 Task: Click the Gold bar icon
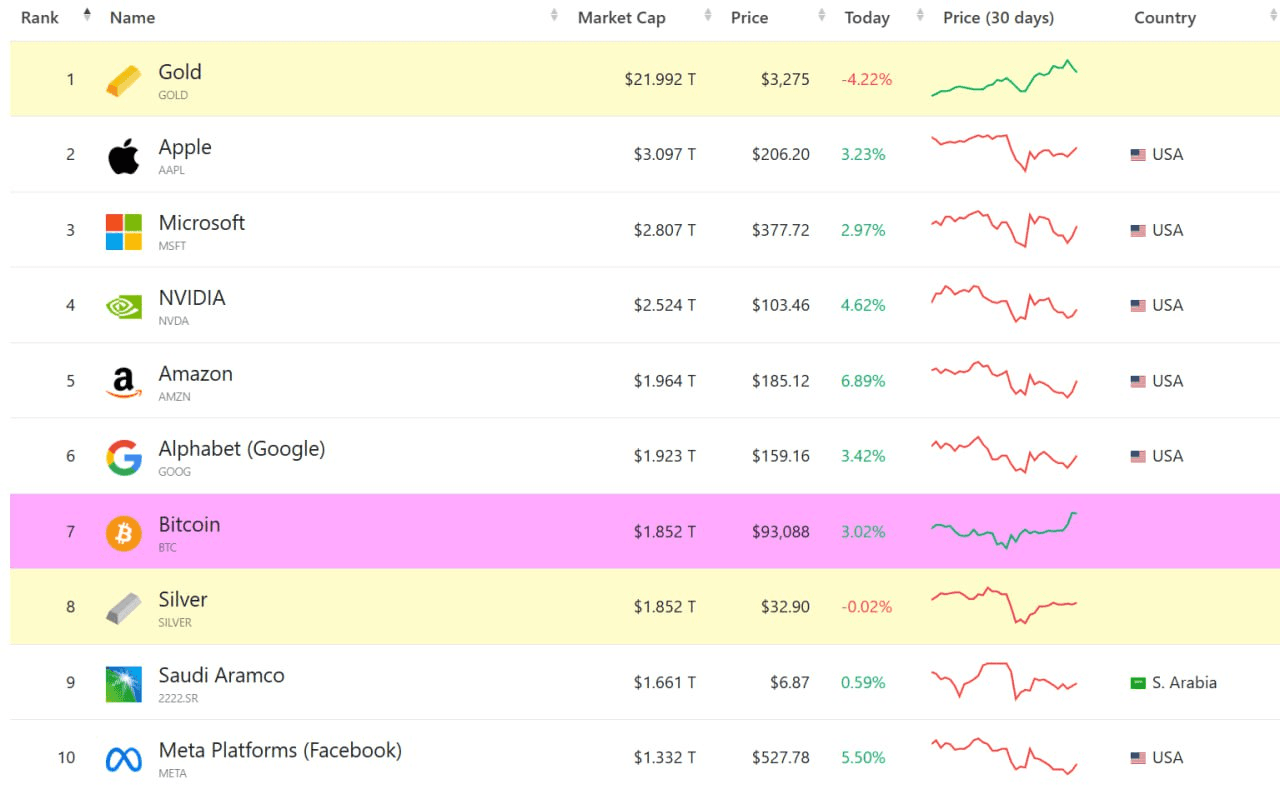point(124,81)
